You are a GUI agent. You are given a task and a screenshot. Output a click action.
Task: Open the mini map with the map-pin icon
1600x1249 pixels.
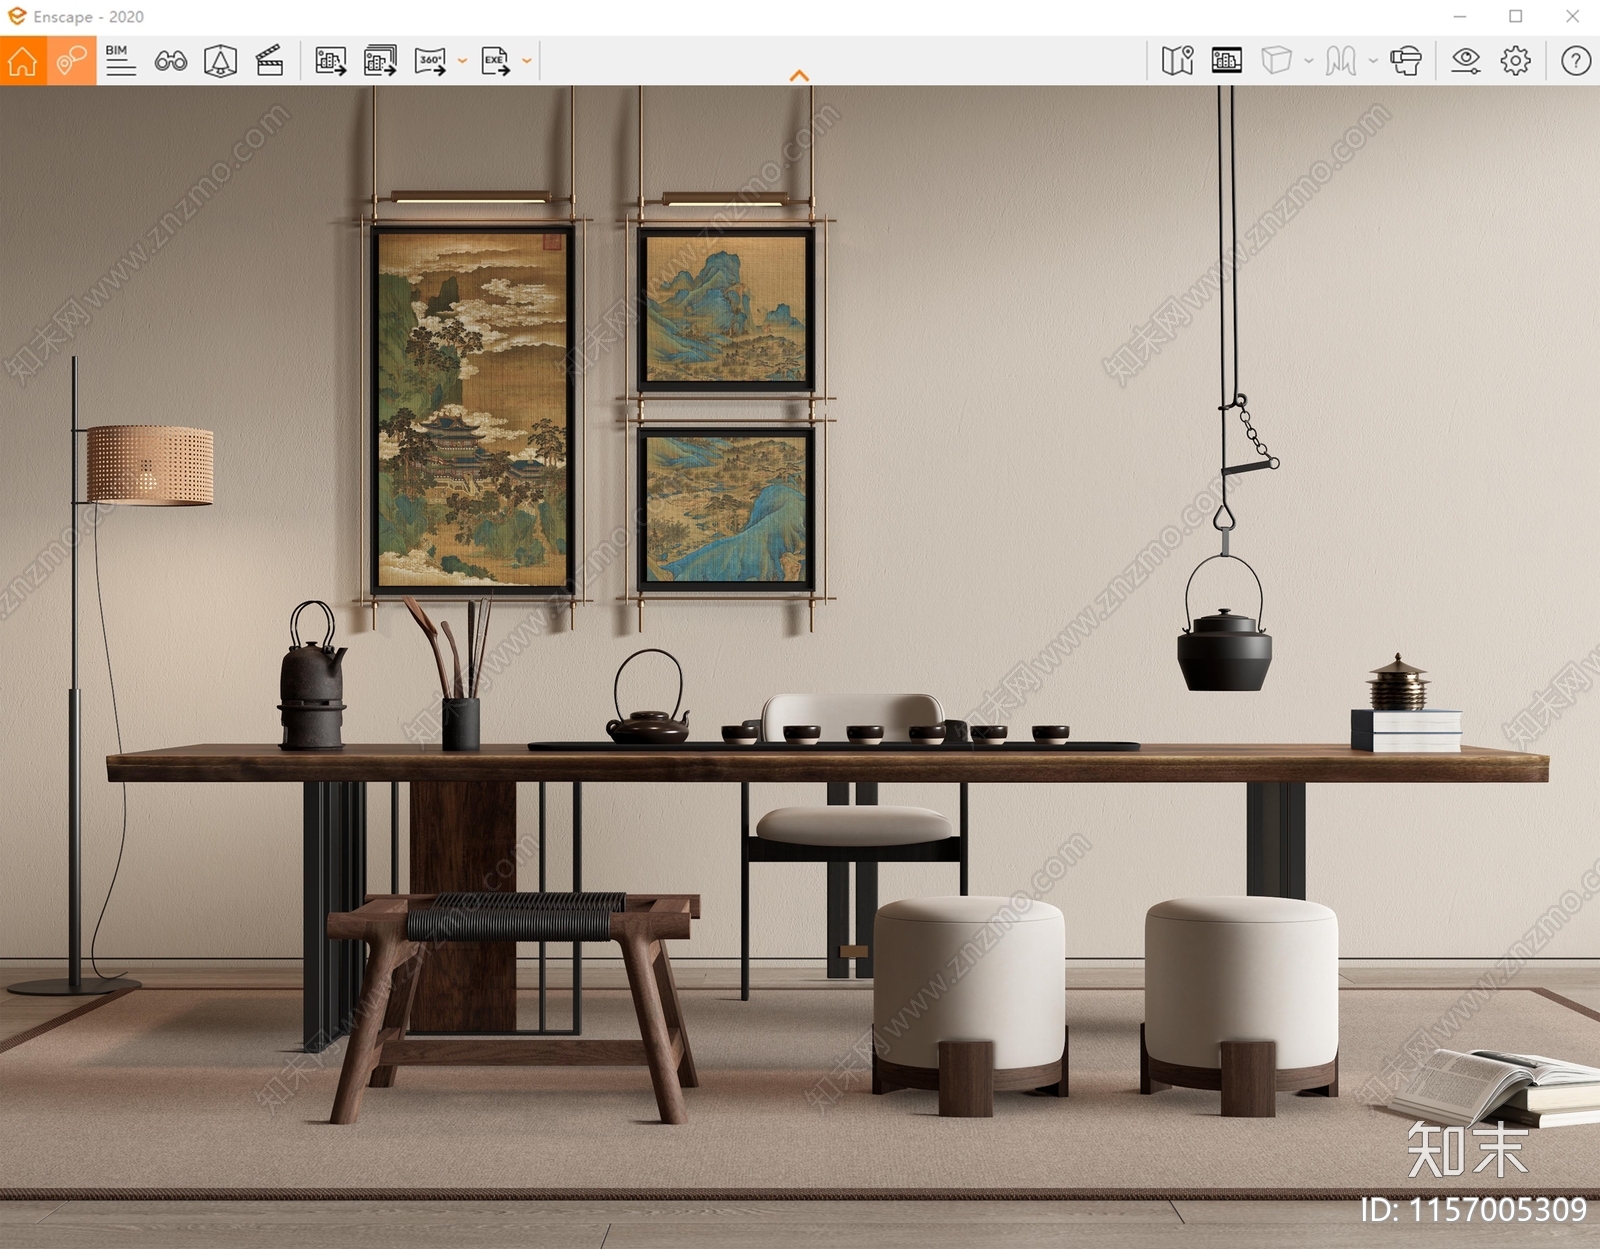tap(1178, 61)
